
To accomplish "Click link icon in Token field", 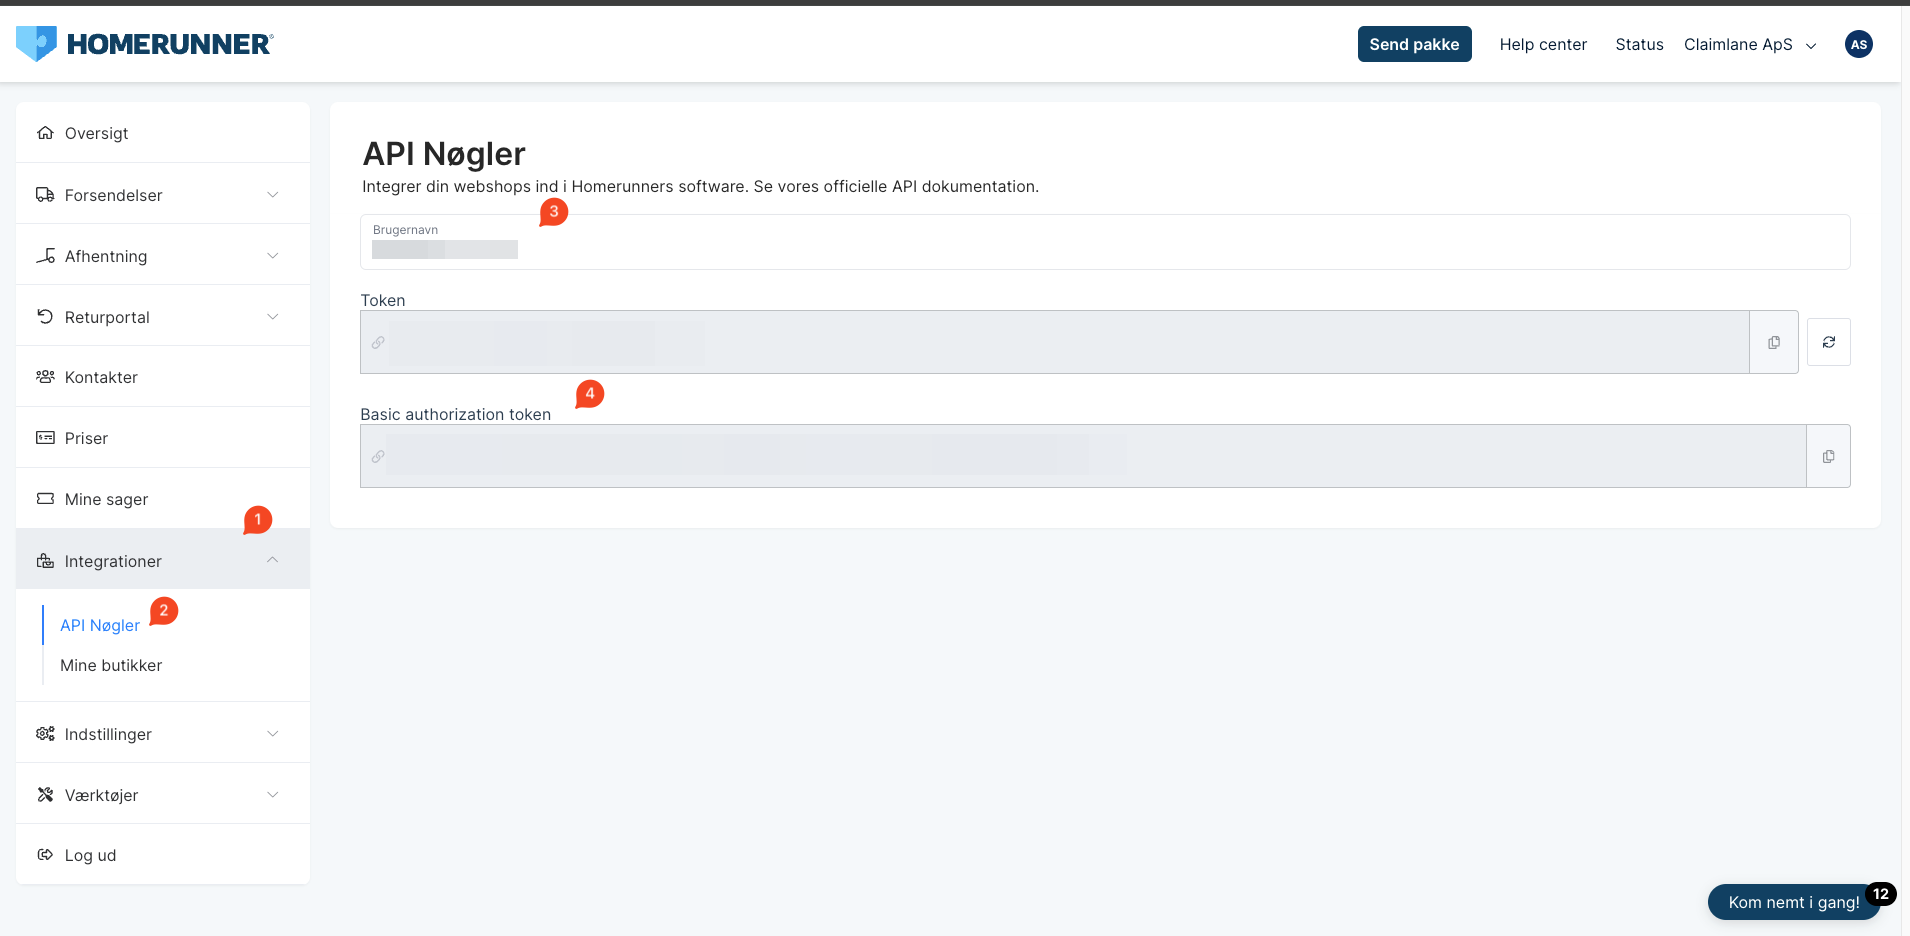I will click(x=378, y=342).
